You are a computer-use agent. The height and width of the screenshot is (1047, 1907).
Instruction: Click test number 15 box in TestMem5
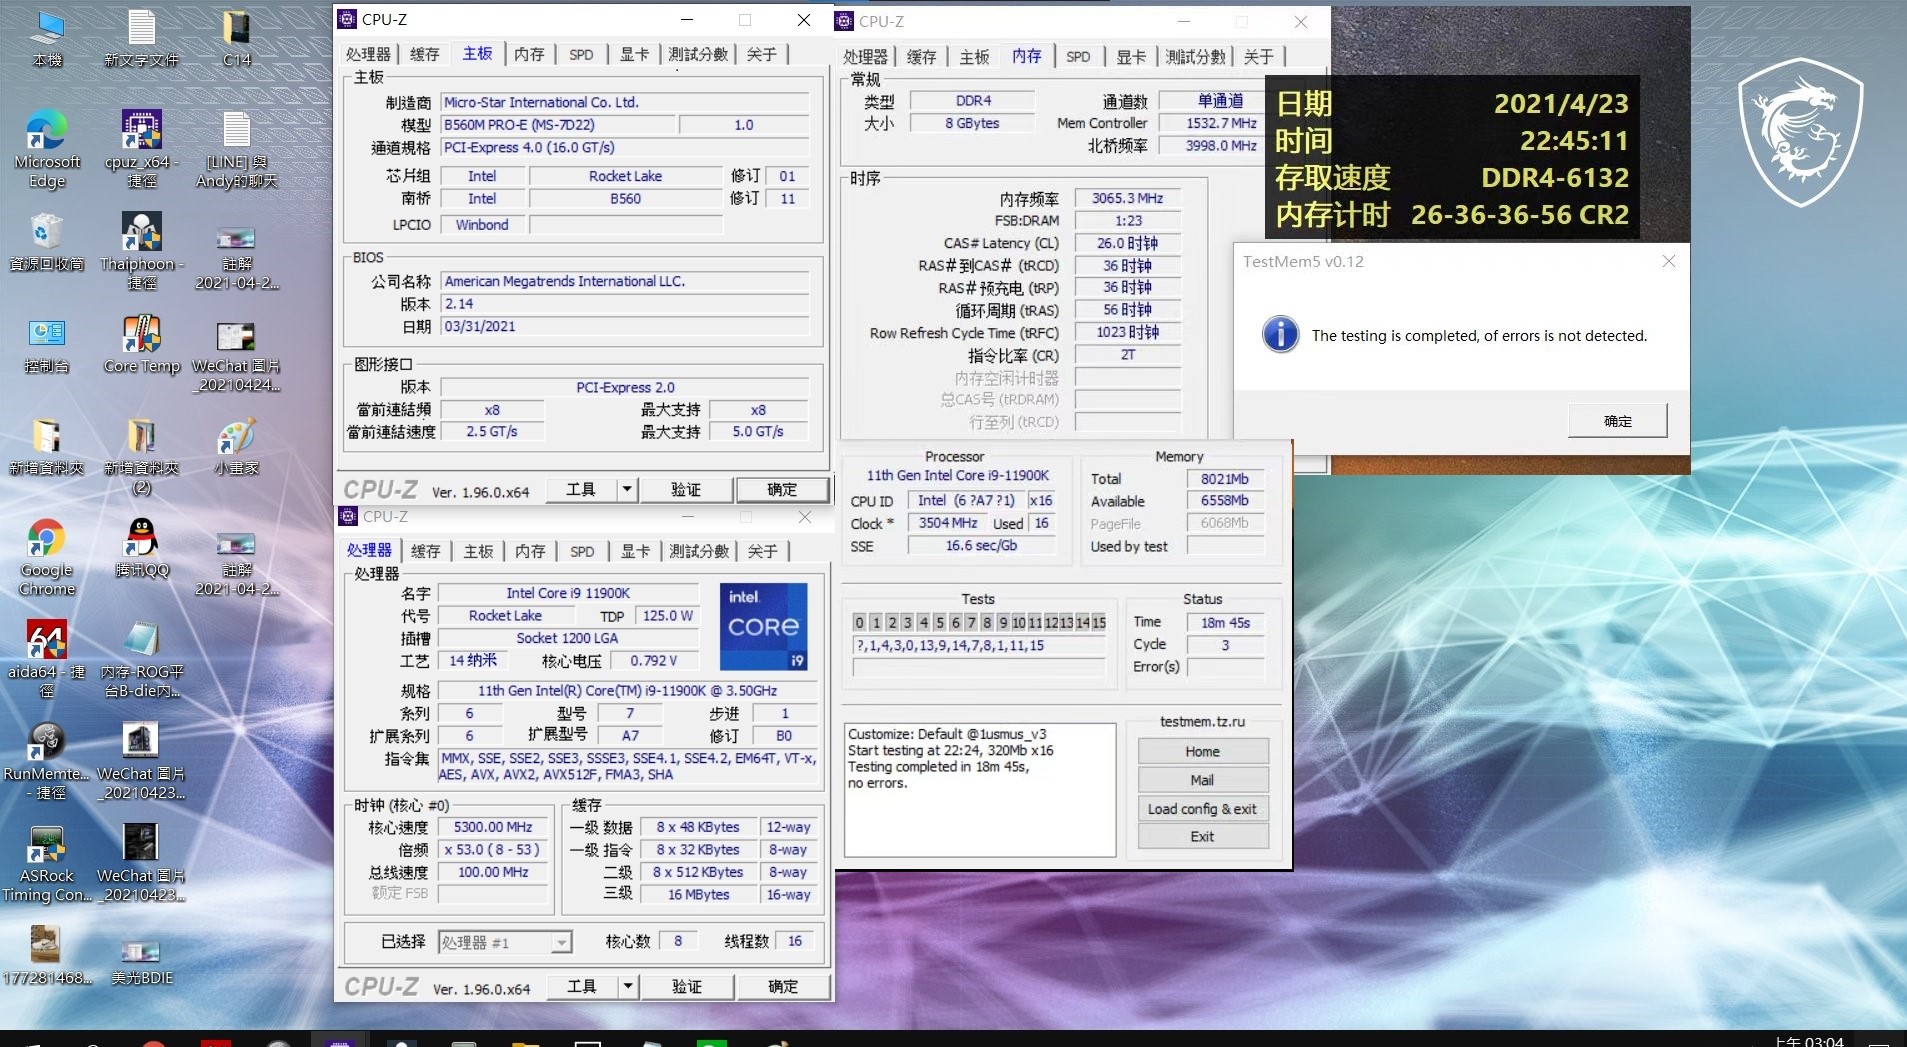1099,622
